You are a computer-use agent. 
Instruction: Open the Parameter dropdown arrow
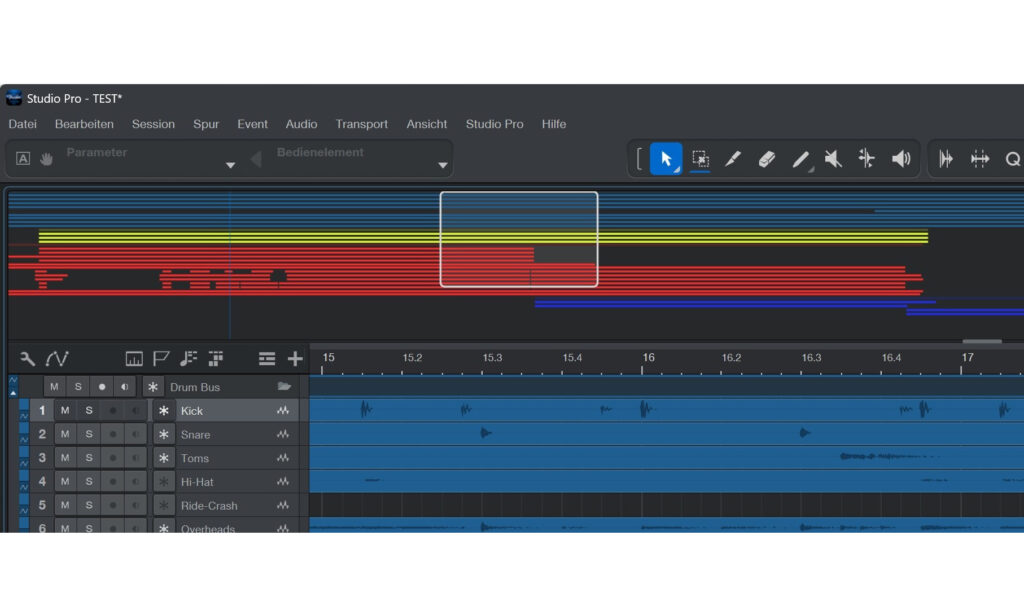click(230, 165)
